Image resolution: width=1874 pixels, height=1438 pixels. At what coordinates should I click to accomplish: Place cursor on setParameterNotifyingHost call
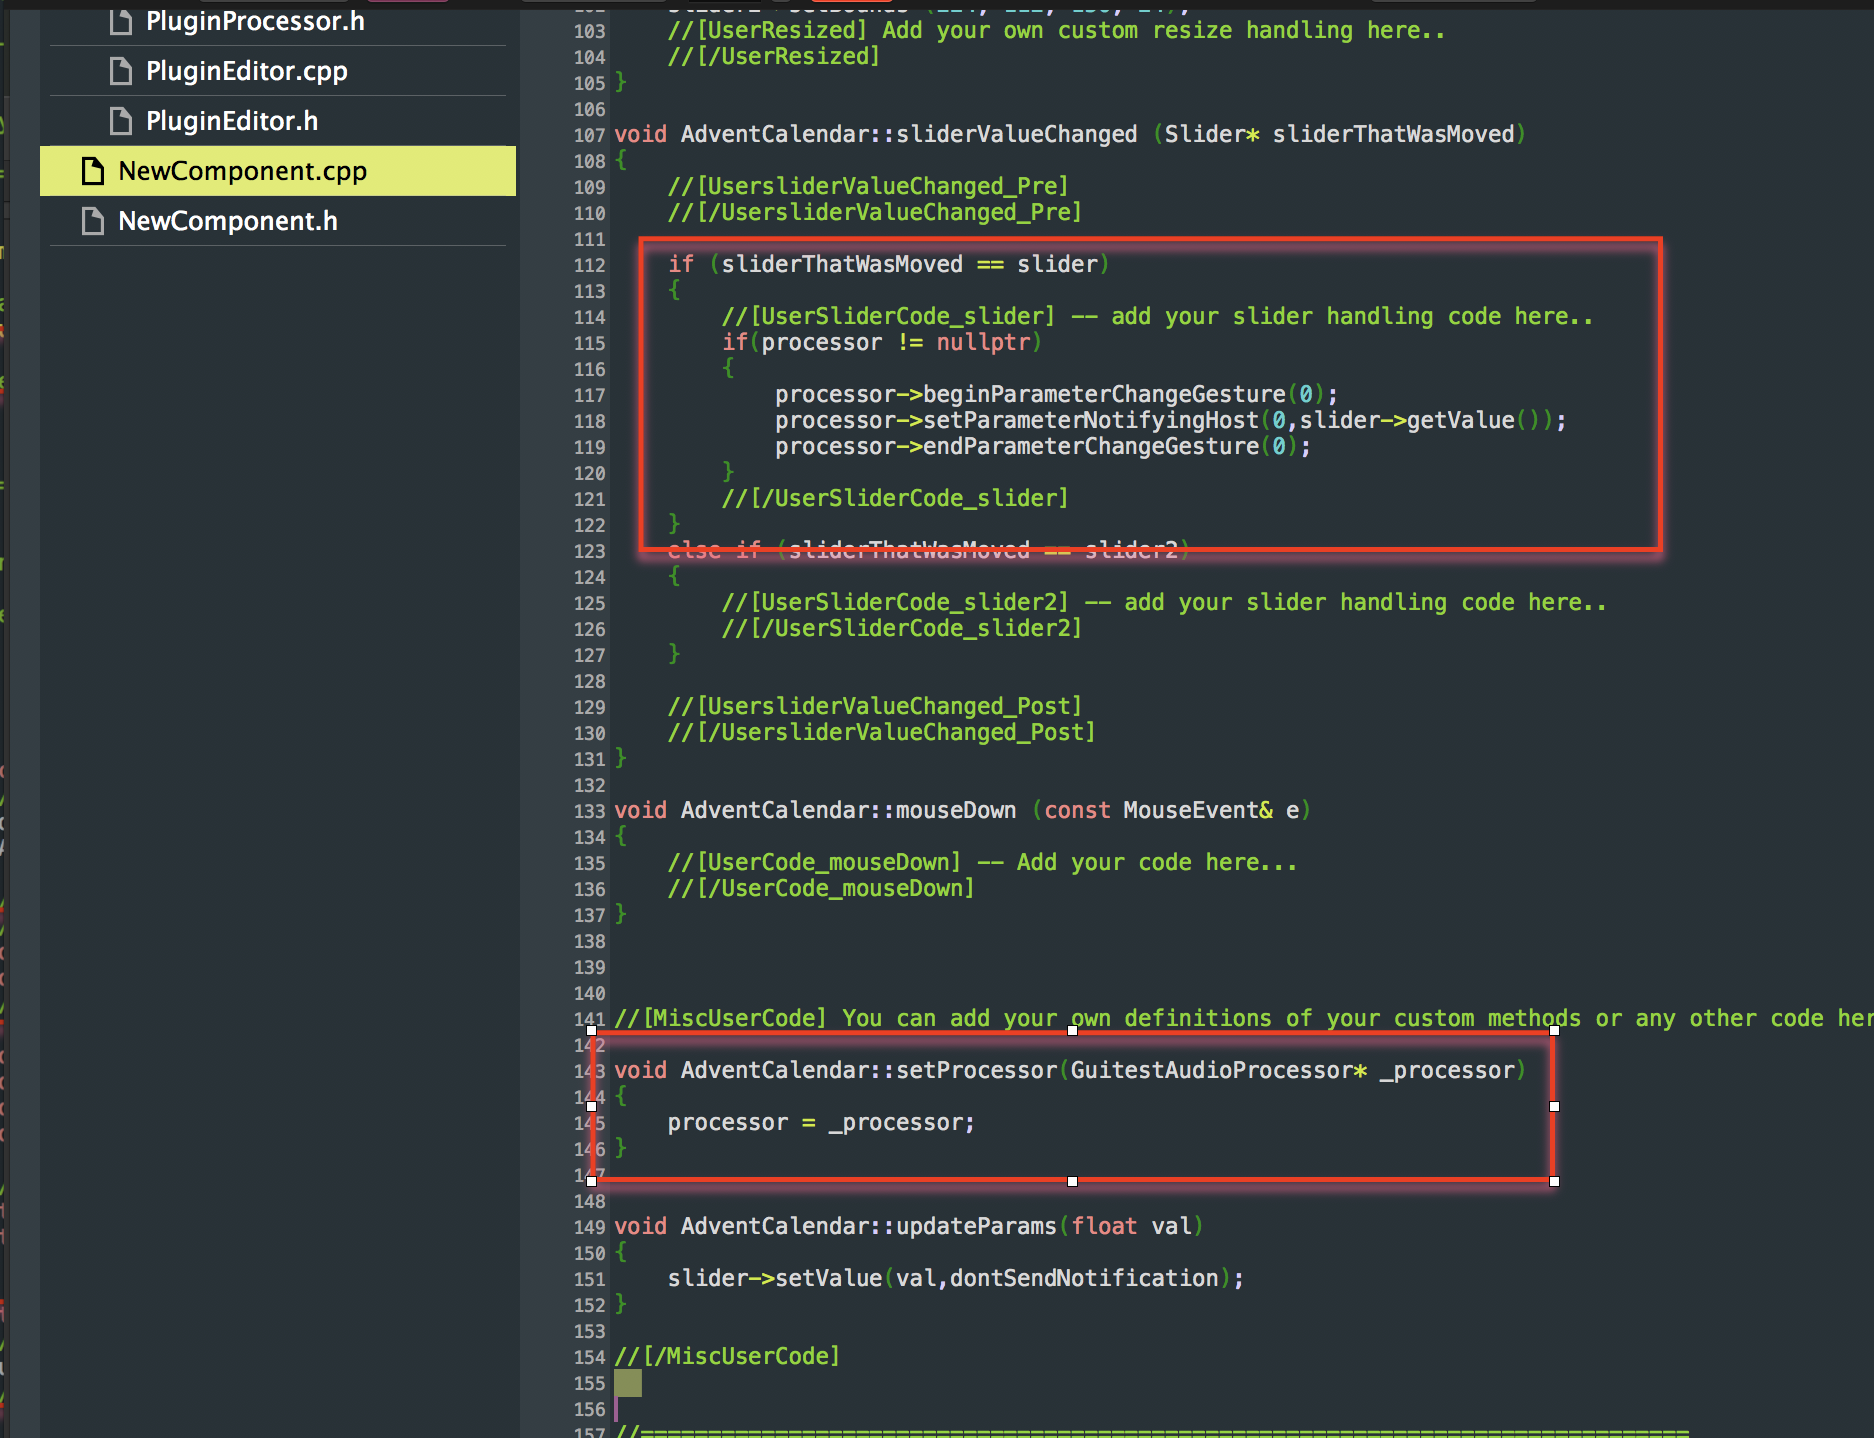1090,421
